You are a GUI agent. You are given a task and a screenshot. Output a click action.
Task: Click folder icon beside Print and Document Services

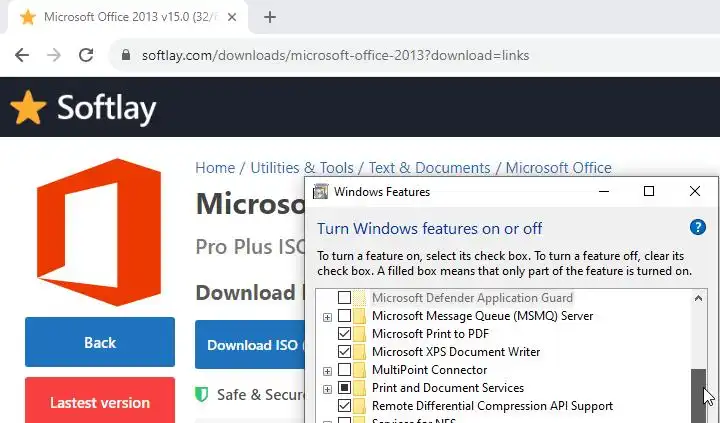(x=360, y=388)
